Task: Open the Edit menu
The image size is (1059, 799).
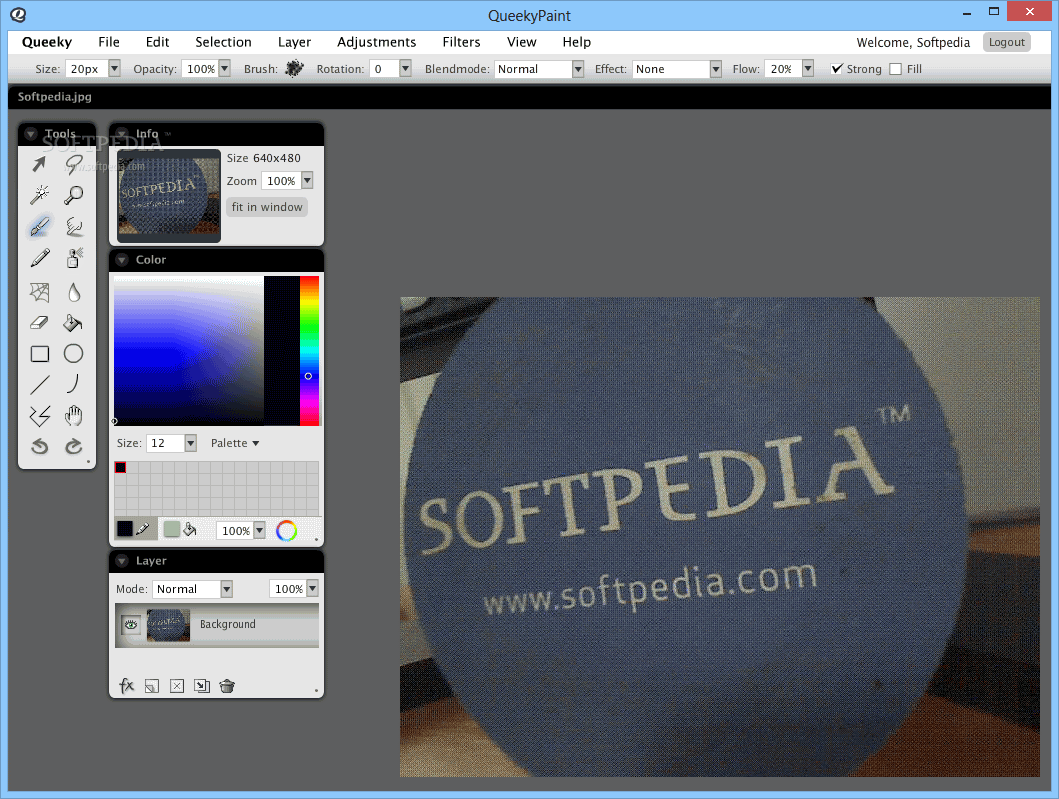Action: pos(157,42)
